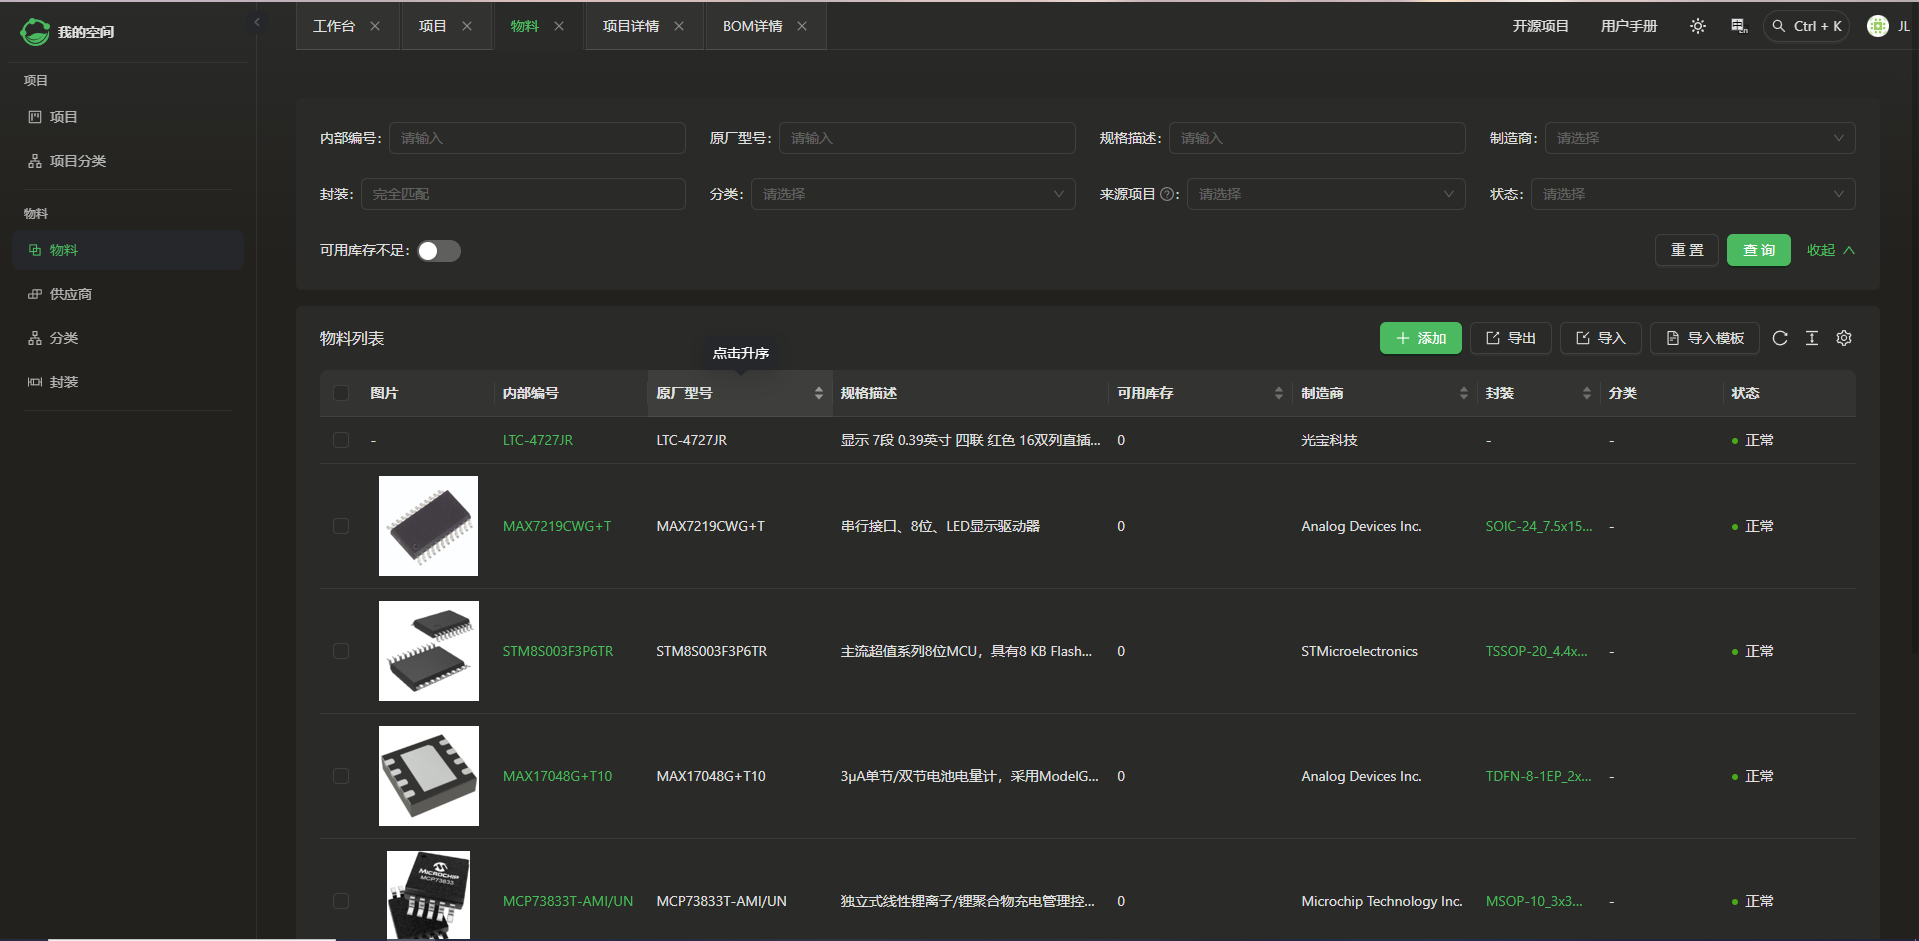Click the help icon beside 来源项目
The height and width of the screenshot is (941, 1919).
tap(1167, 194)
